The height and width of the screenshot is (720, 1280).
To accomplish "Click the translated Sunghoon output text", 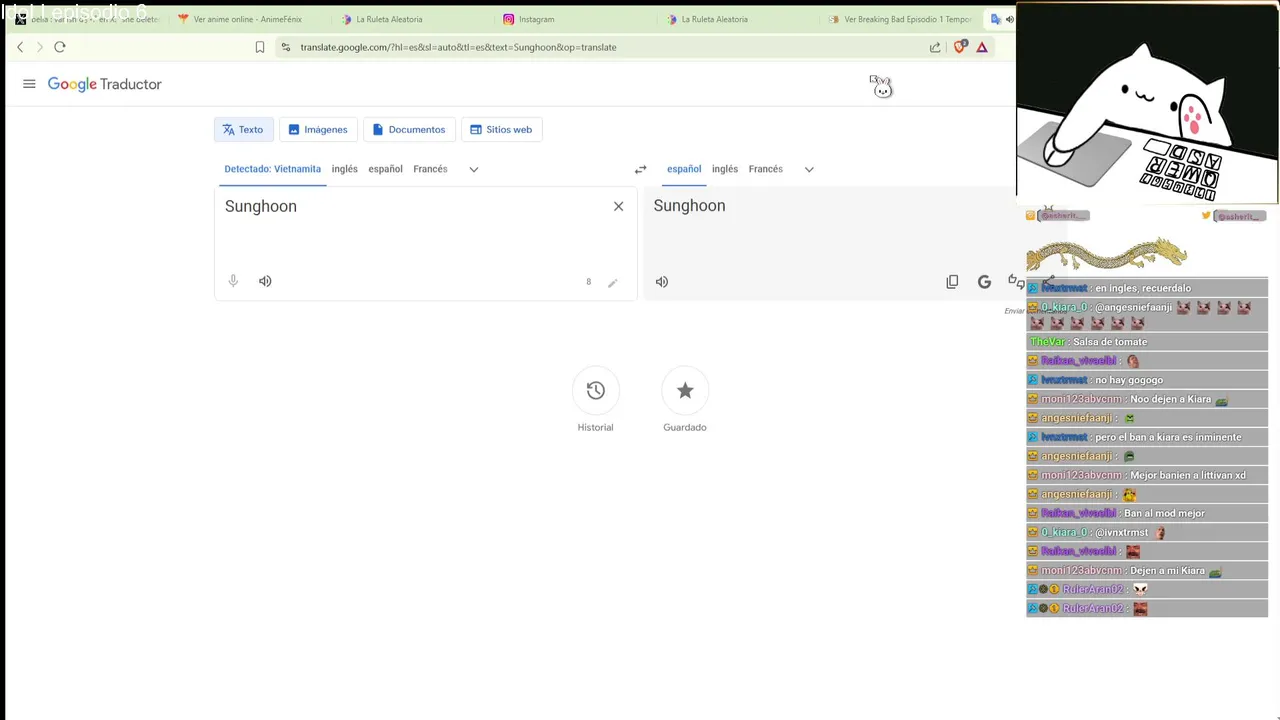I will click(690, 206).
